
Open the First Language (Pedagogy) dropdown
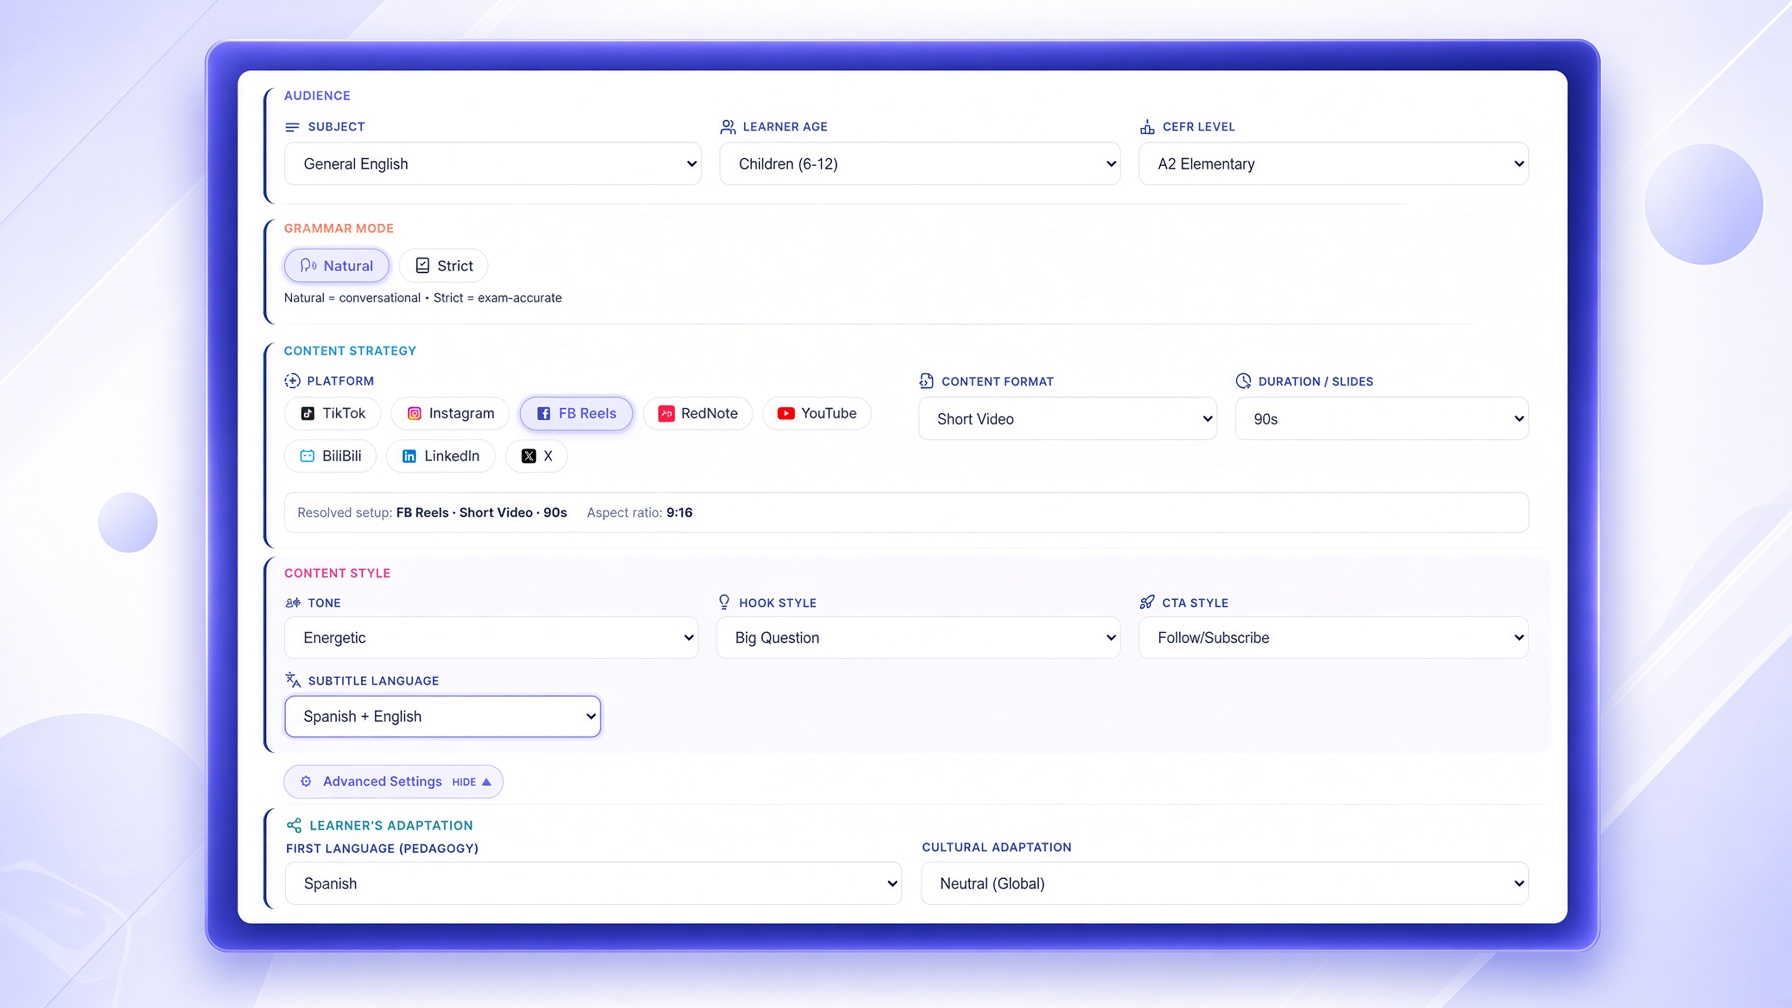tap(593, 884)
